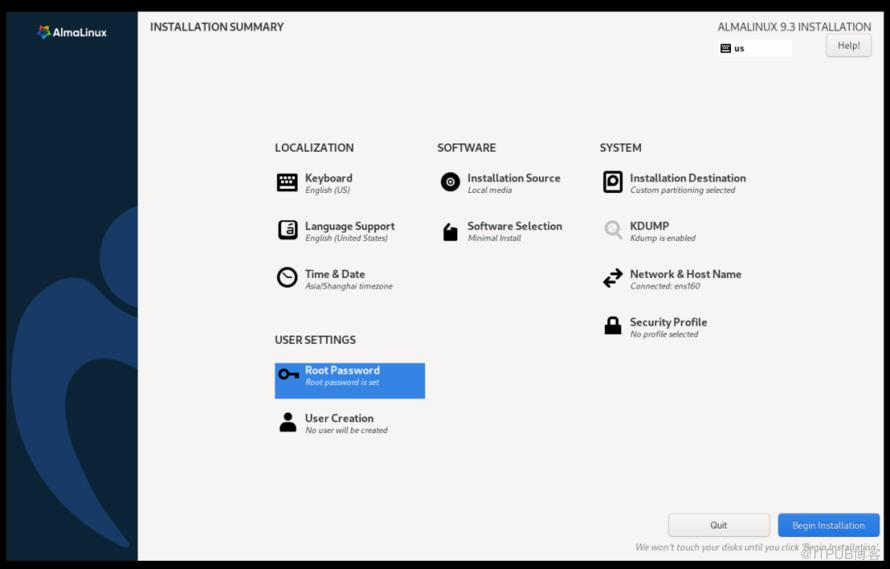Click the LOCALIZATION section heading

[314, 148]
